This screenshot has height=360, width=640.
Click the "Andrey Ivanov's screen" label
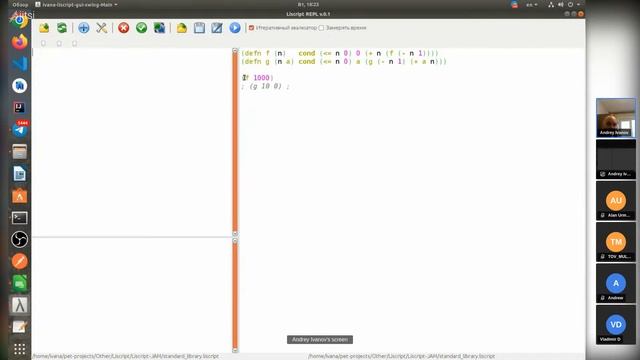(x=320, y=340)
